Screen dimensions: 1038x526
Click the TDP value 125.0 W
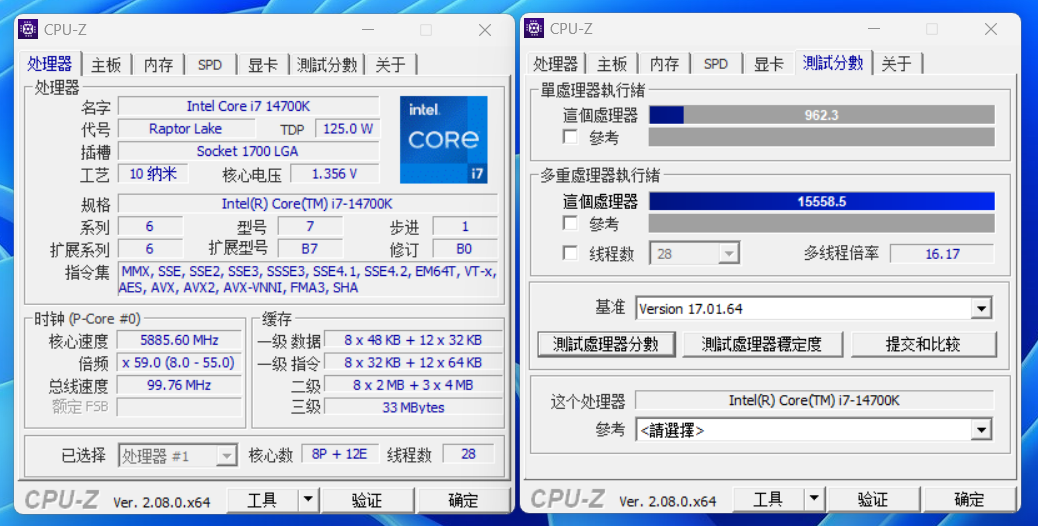348,128
